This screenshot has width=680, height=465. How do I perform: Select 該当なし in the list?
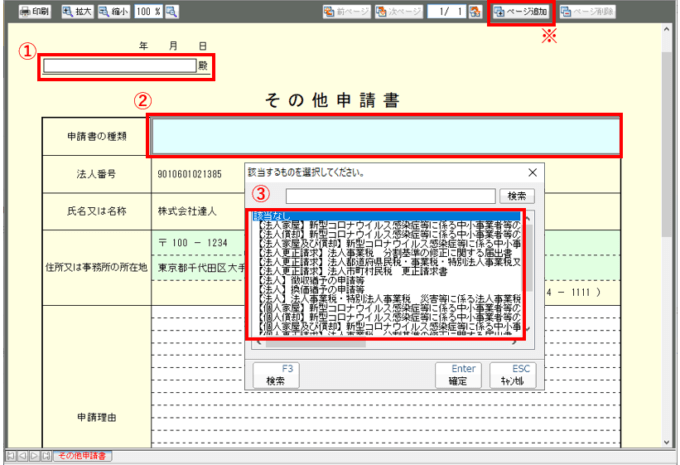tap(386, 216)
